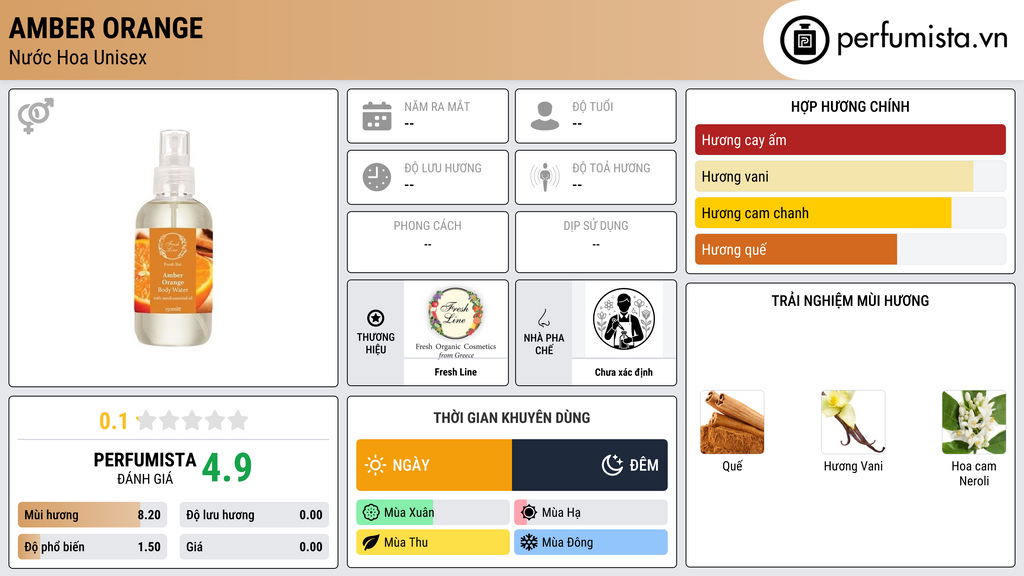Viewport: 1024px width, 576px height.
Task: Click the Fresh Line brand name link
Action: point(456,372)
